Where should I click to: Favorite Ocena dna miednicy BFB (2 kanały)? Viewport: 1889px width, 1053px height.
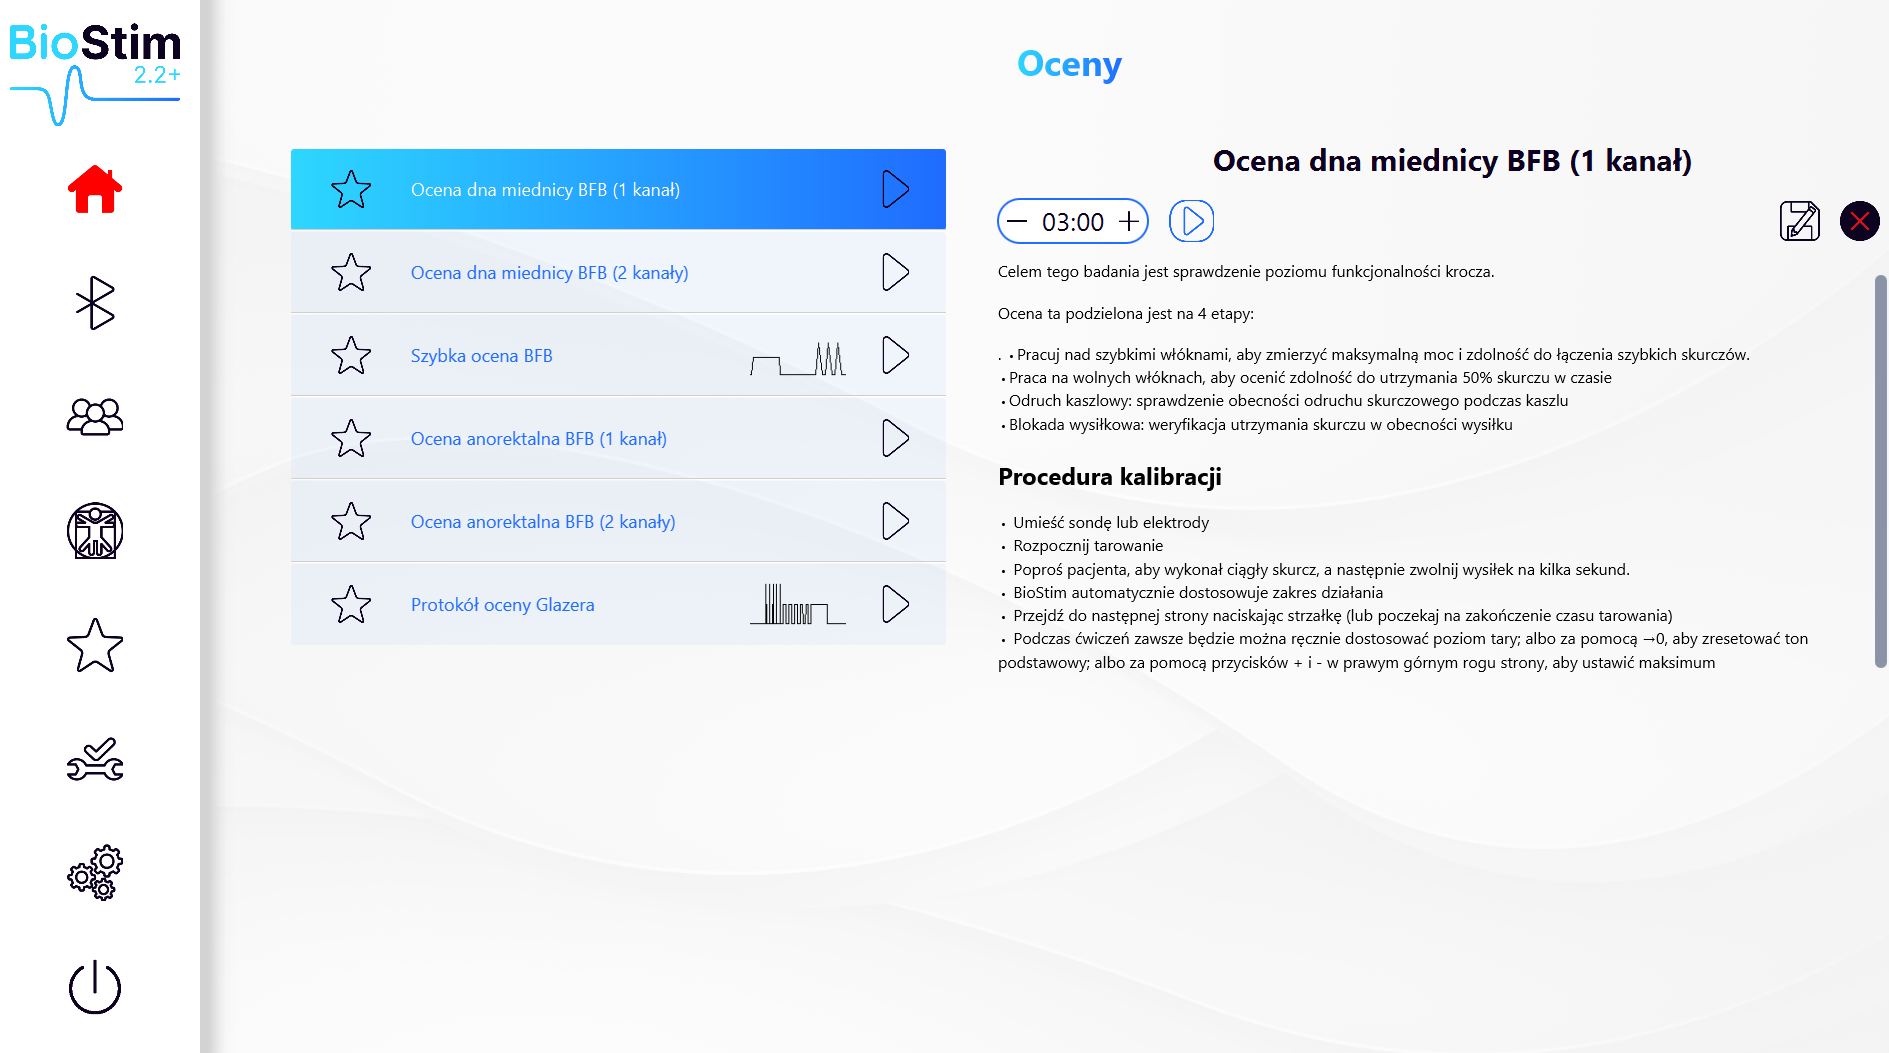click(x=351, y=272)
